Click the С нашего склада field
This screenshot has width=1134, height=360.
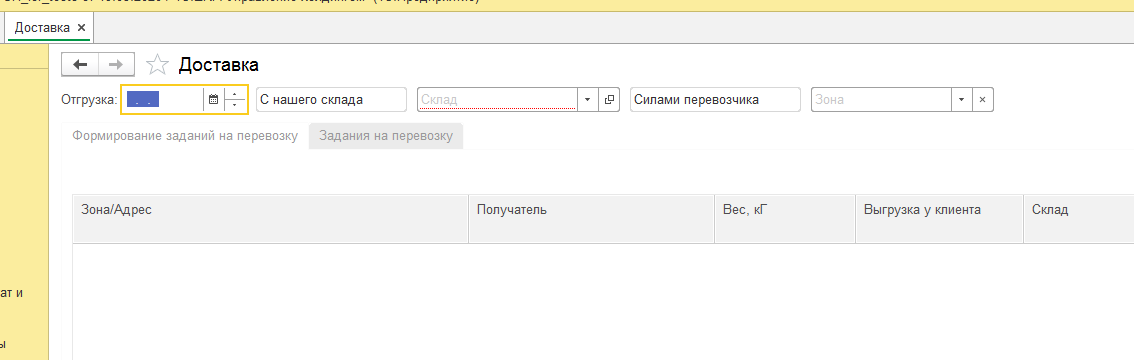point(331,100)
